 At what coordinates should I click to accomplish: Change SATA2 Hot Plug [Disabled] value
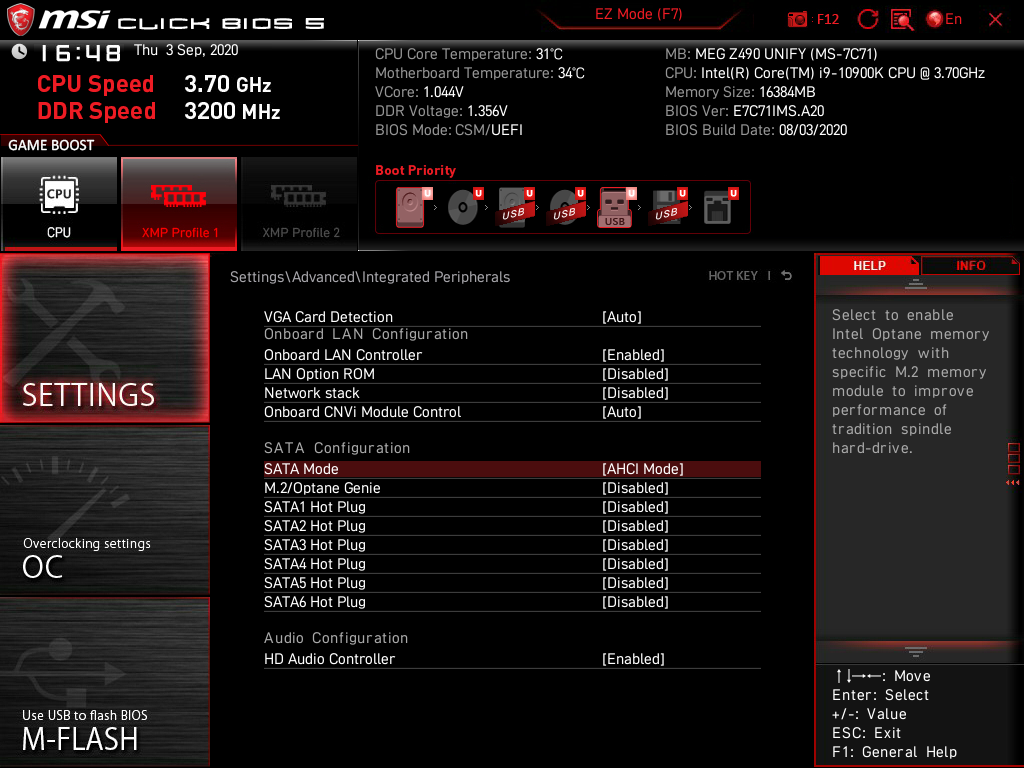pos(635,526)
